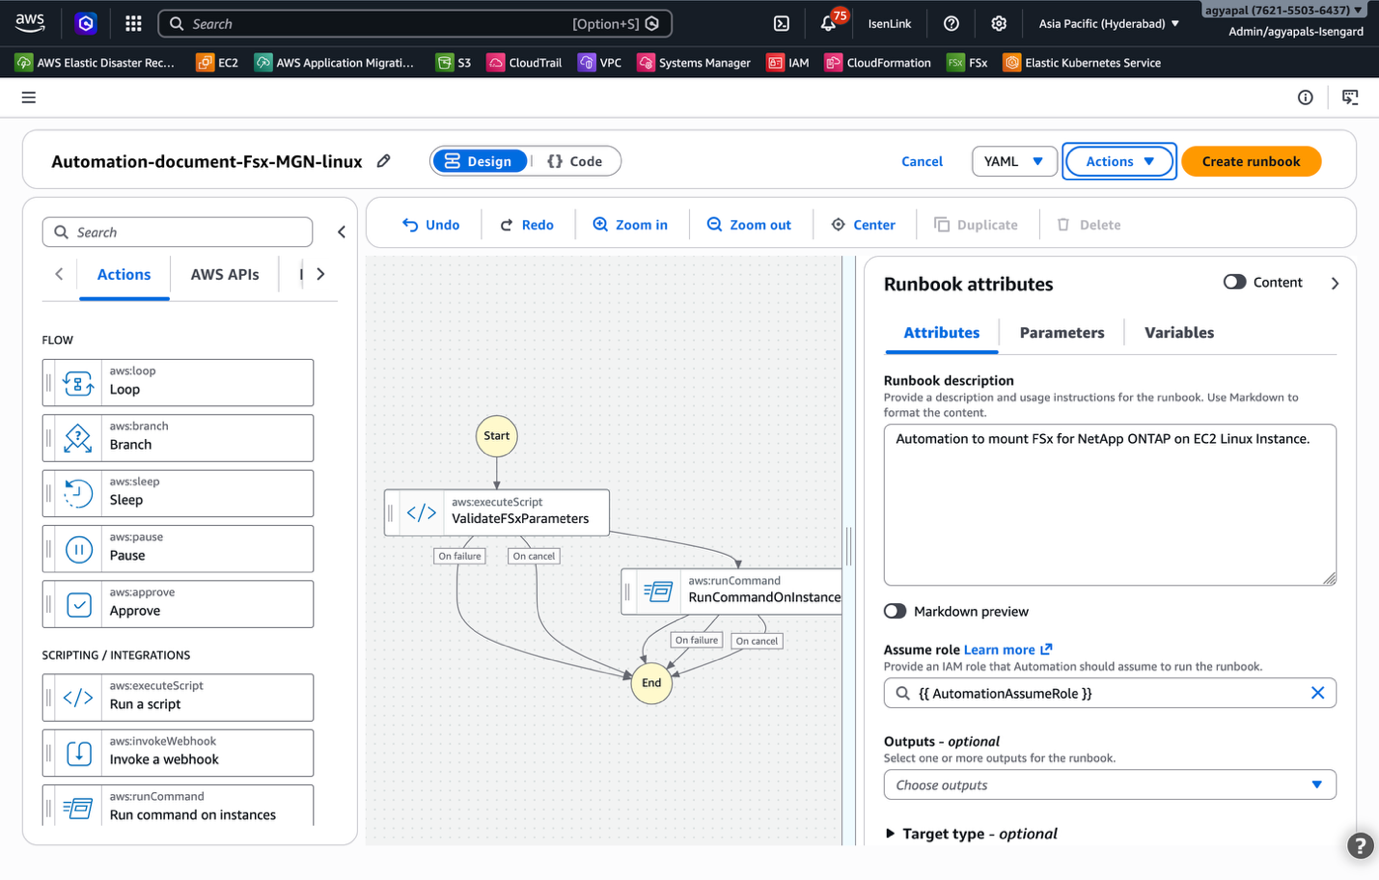The height and width of the screenshot is (880, 1379).
Task: Select the Run command on instances icon
Action: (x=78, y=807)
